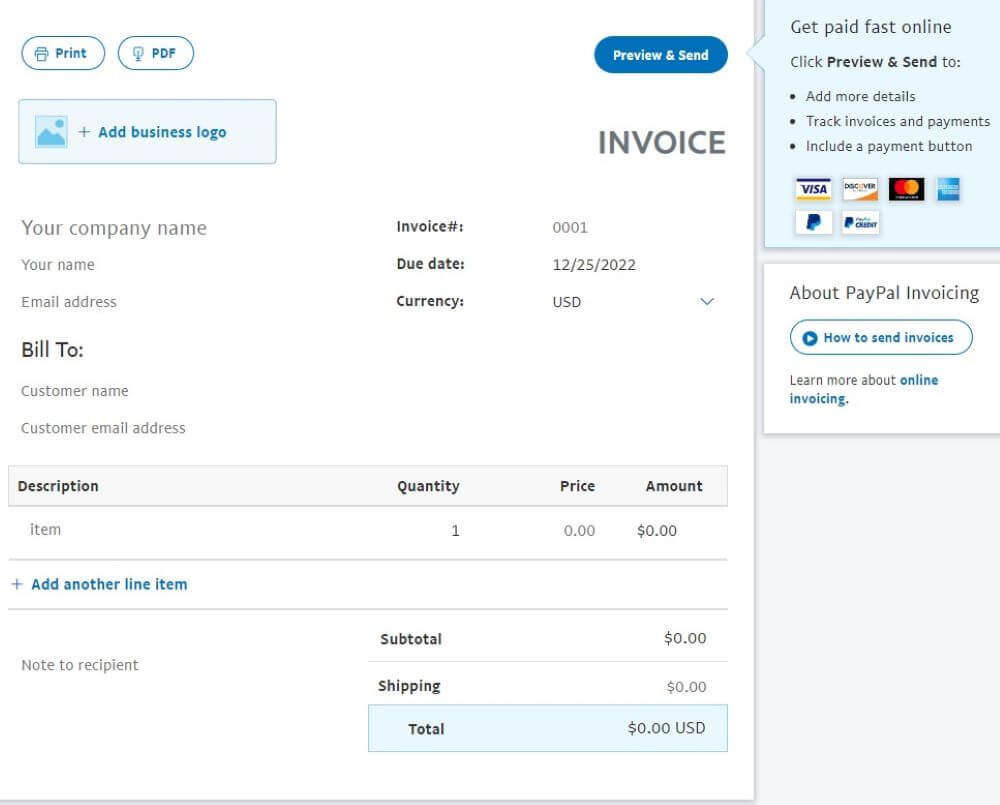Click the Mastercard payment icon

(906, 189)
